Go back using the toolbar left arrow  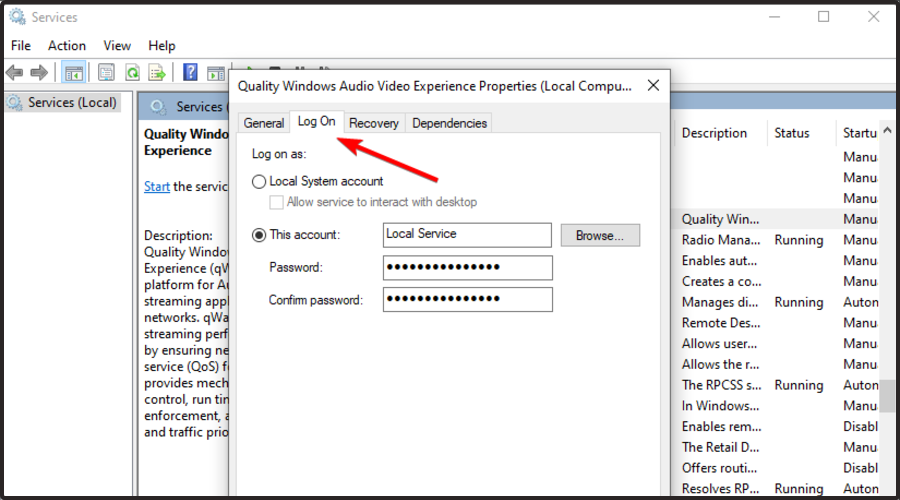point(14,73)
